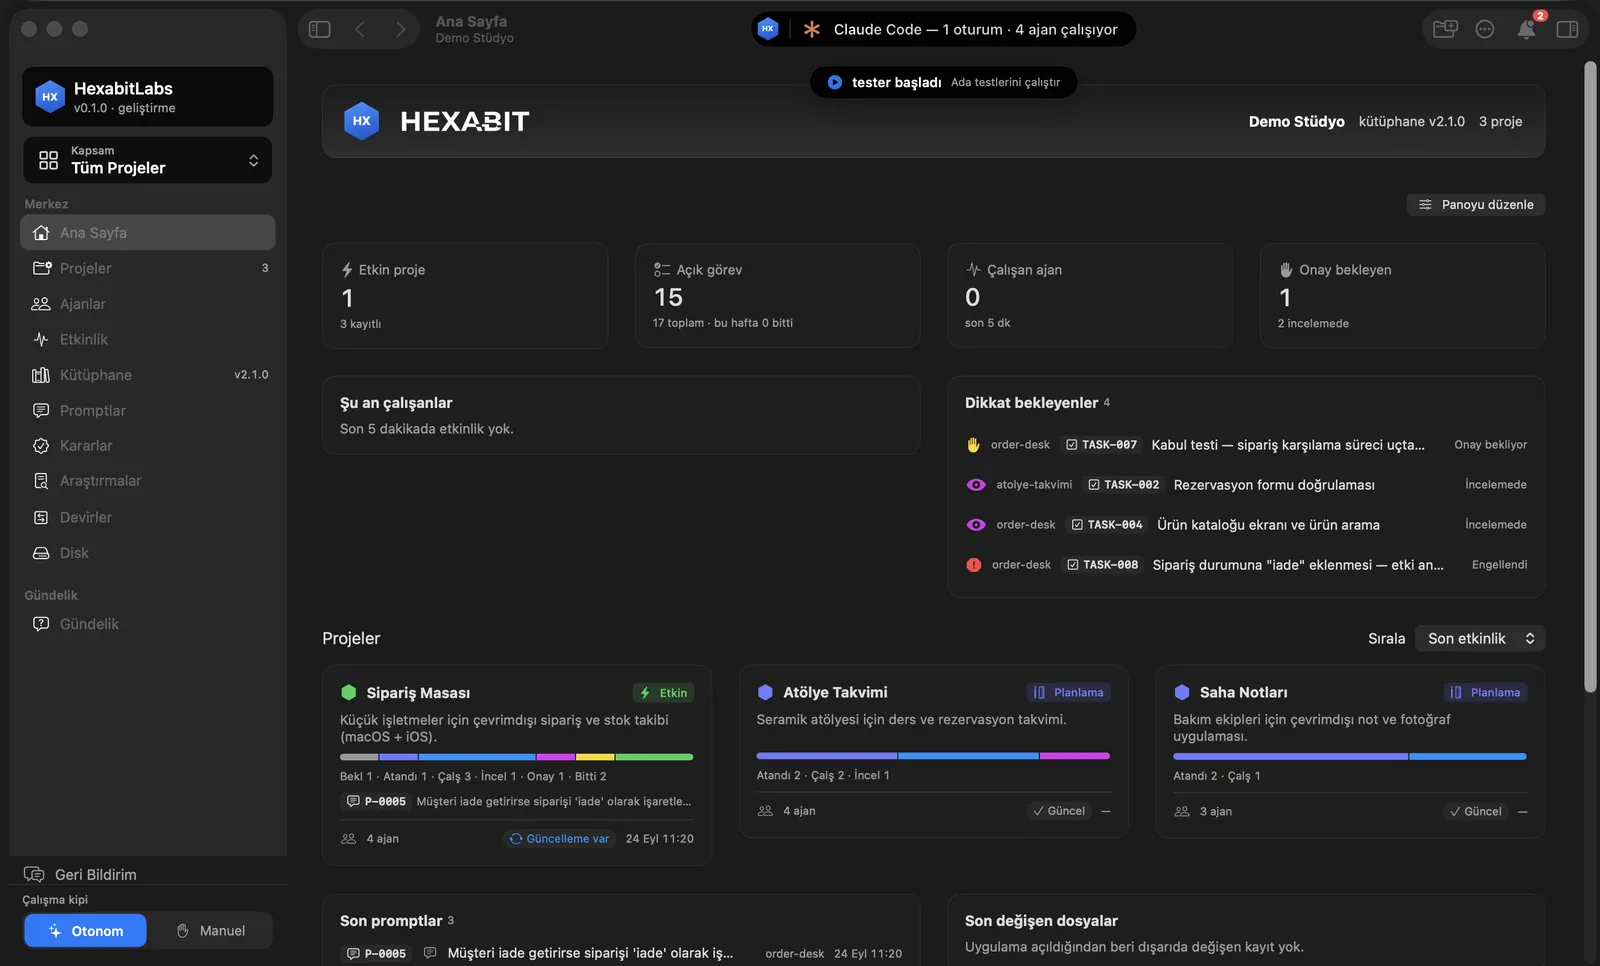
Task: Open the Kapsam Tüm Projeler dropdown
Action: click(x=147, y=160)
